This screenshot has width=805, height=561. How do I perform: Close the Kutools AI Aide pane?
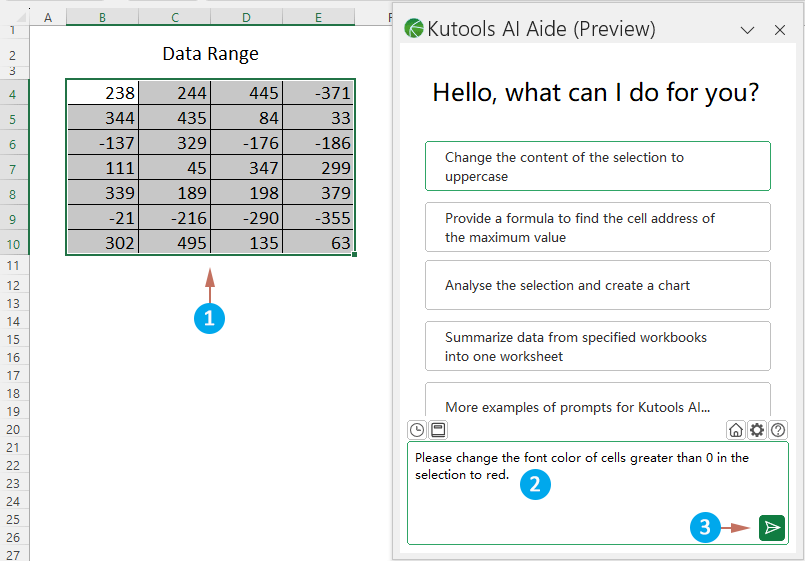point(780,30)
